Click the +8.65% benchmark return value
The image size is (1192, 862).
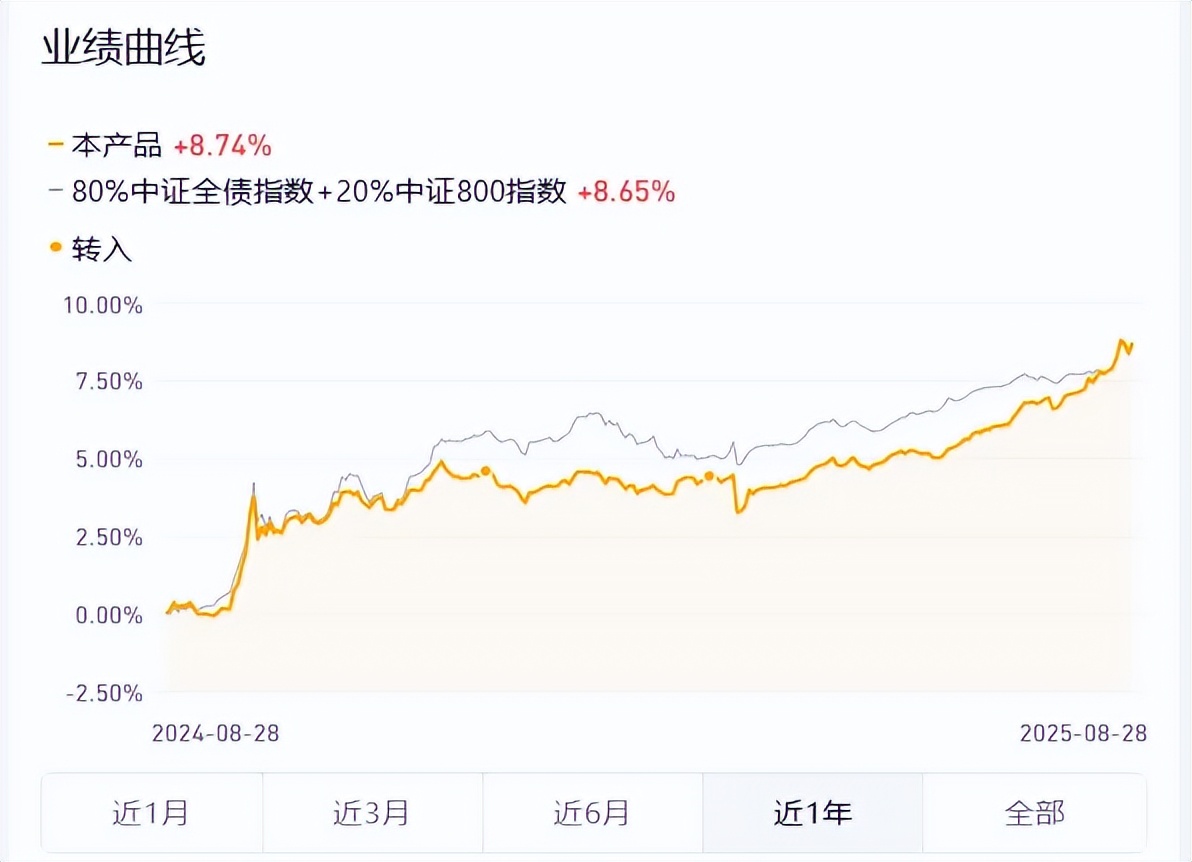626,191
